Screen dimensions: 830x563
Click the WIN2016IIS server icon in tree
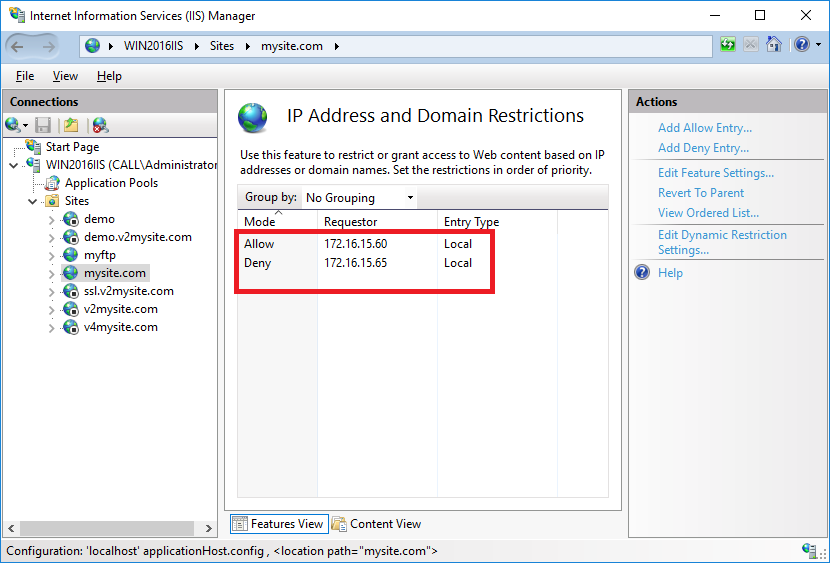pyautogui.click(x=33, y=165)
